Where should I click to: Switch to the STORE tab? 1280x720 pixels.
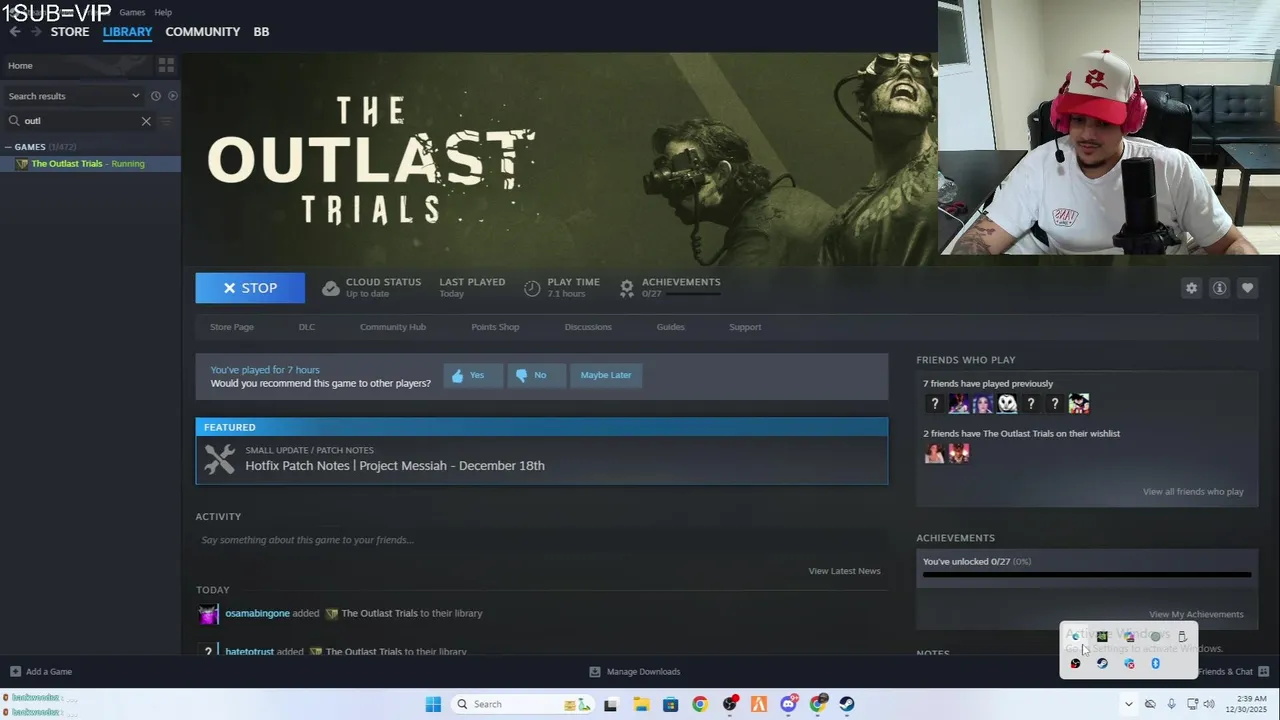point(70,32)
